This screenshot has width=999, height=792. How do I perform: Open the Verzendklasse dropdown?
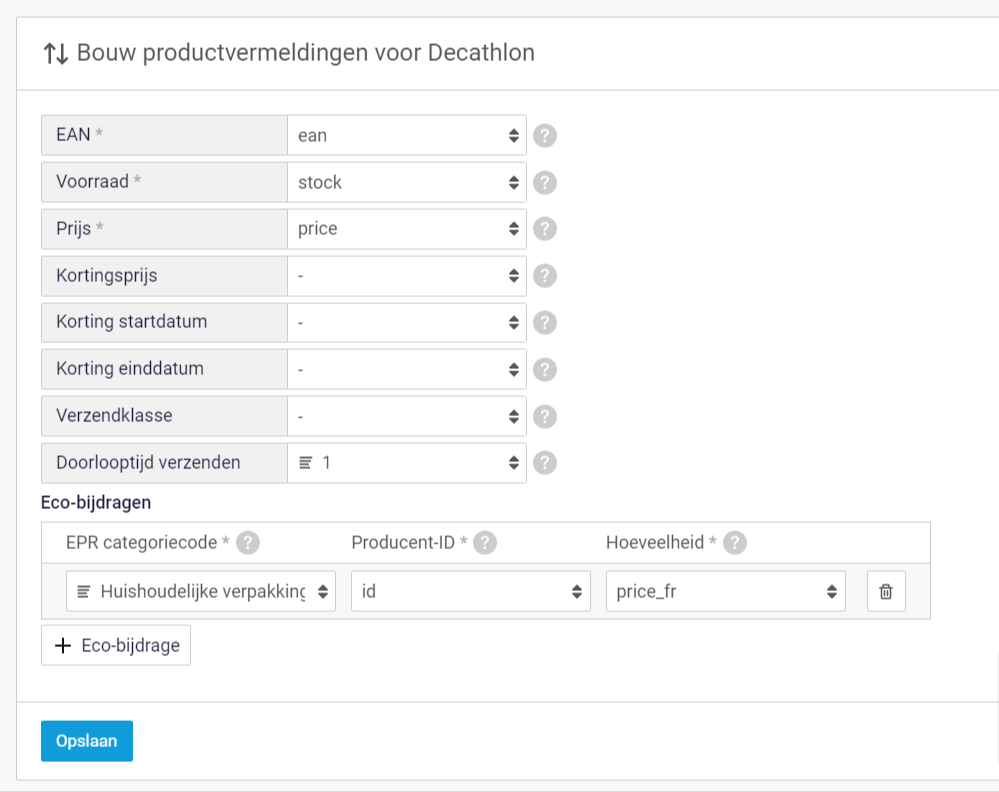point(406,416)
